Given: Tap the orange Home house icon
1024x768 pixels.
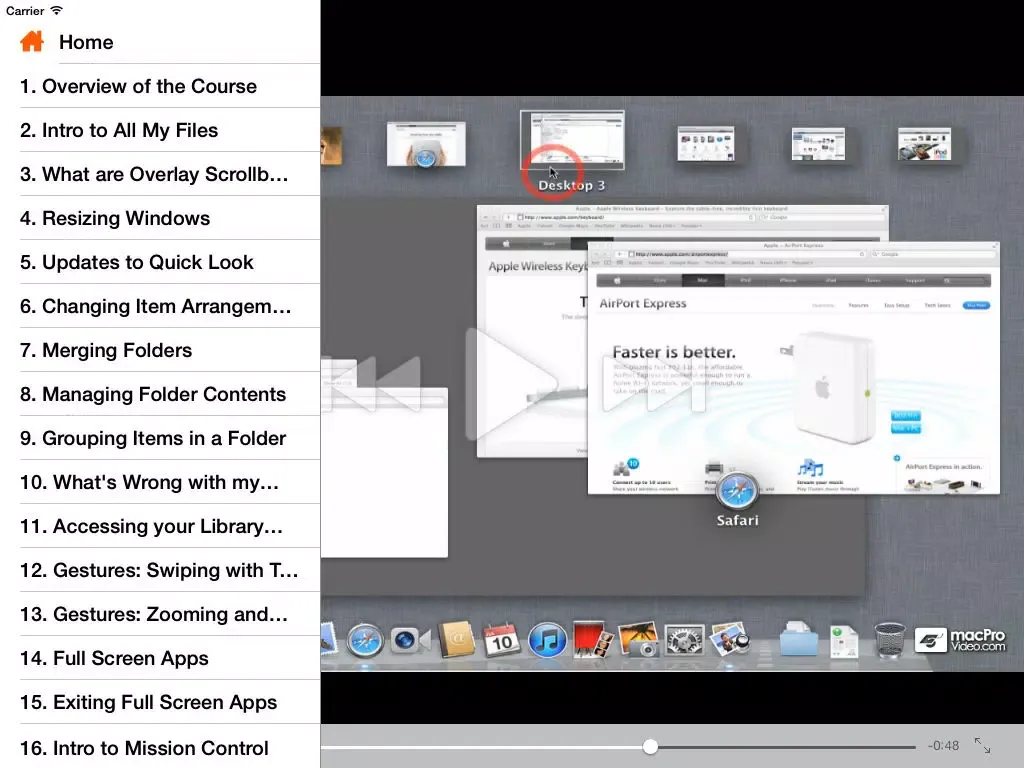Looking at the screenshot, I should click(x=31, y=42).
